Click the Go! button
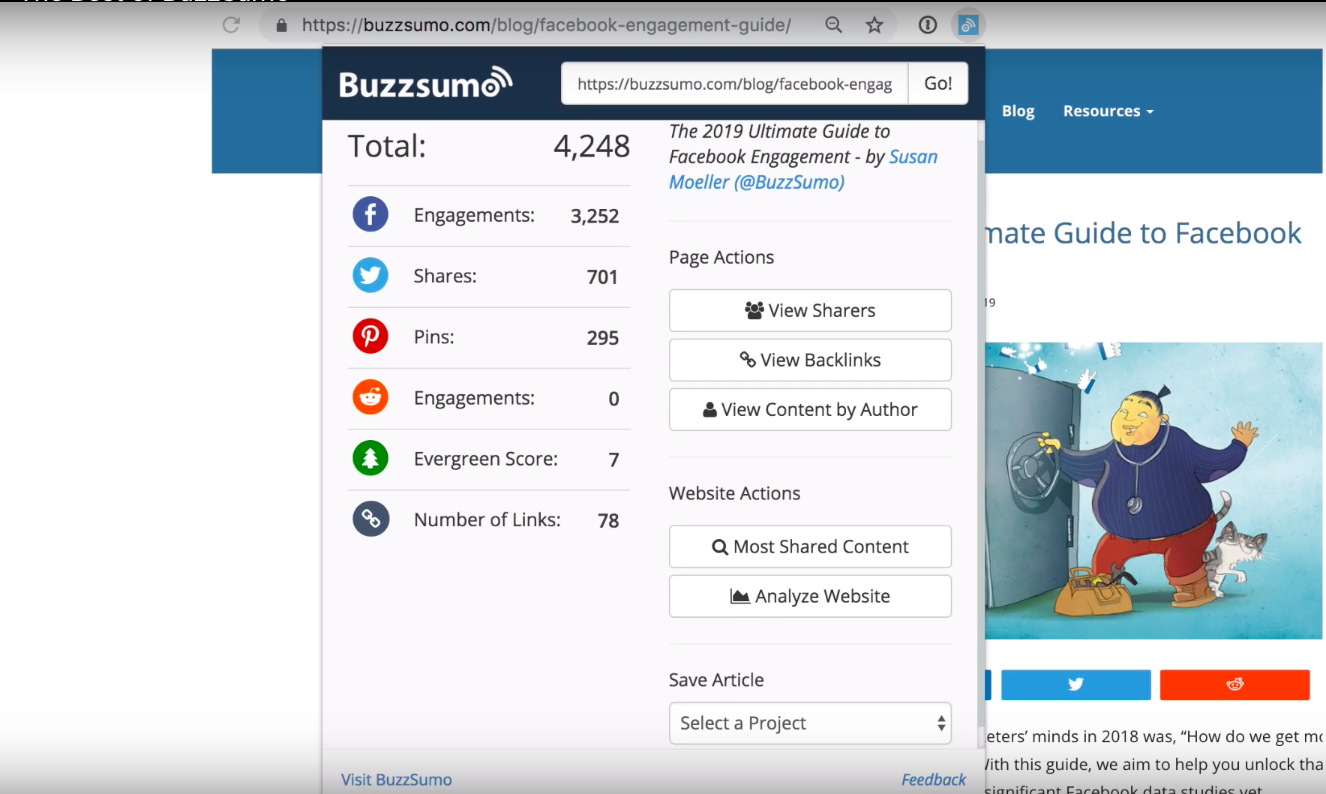 click(x=938, y=84)
